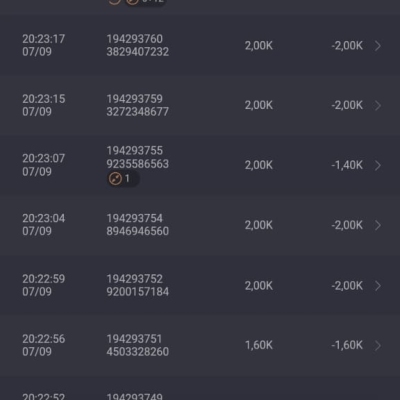Image resolution: width=400 pixels, height=400 pixels.
Task: Click the badge counter showing 1
Action: tap(127, 179)
